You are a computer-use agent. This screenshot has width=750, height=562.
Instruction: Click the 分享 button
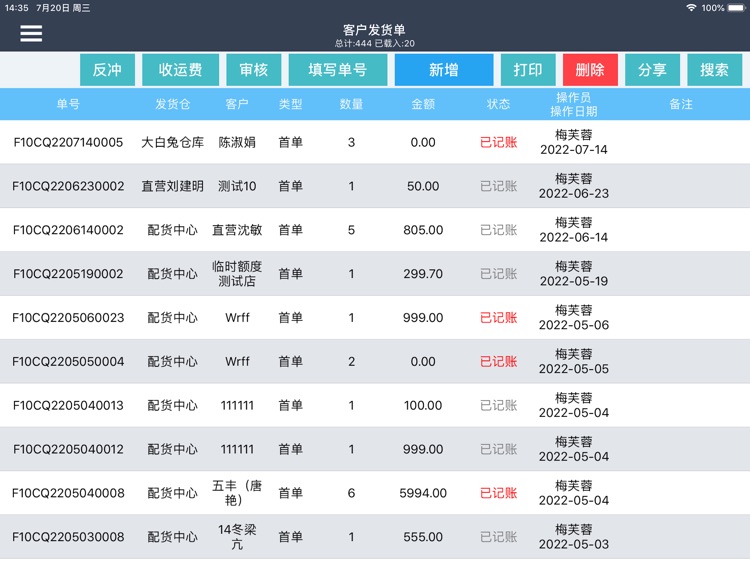(x=652, y=70)
